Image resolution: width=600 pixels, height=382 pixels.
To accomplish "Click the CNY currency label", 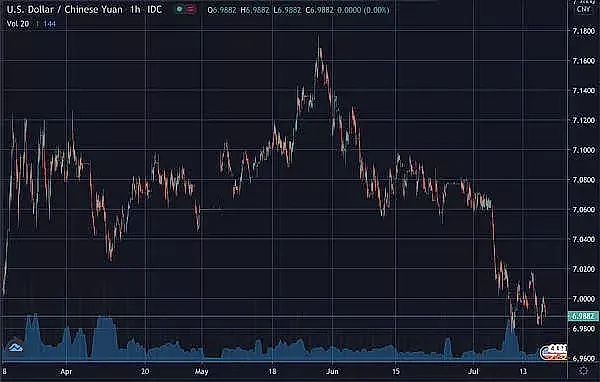I will (x=583, y=9).
